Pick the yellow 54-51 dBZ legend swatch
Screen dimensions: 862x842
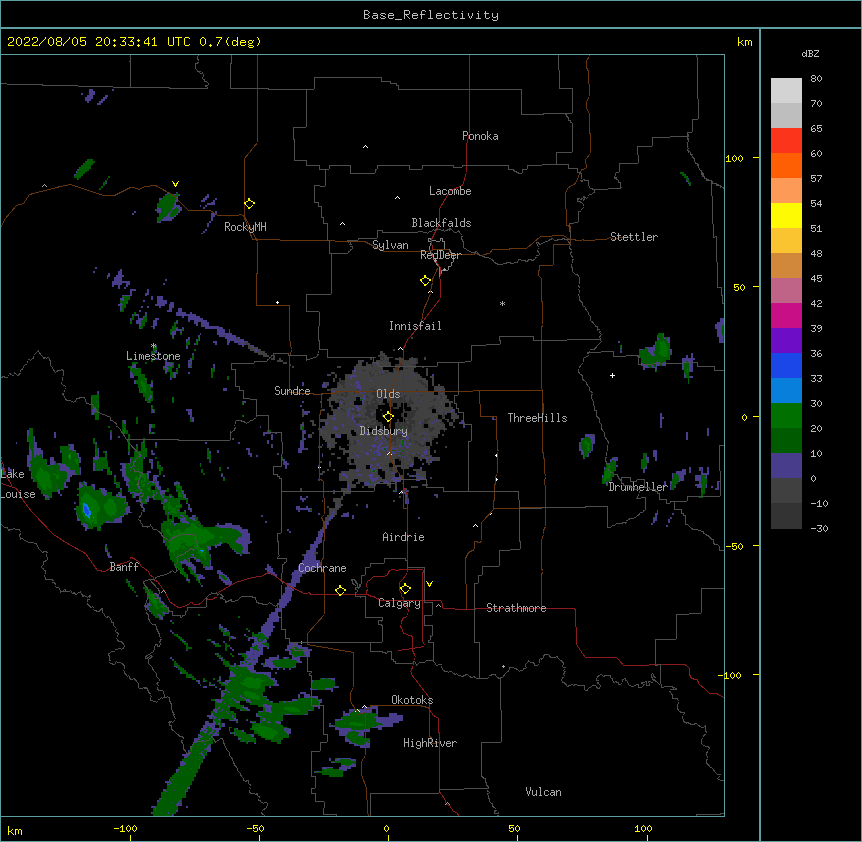[786, 215]
